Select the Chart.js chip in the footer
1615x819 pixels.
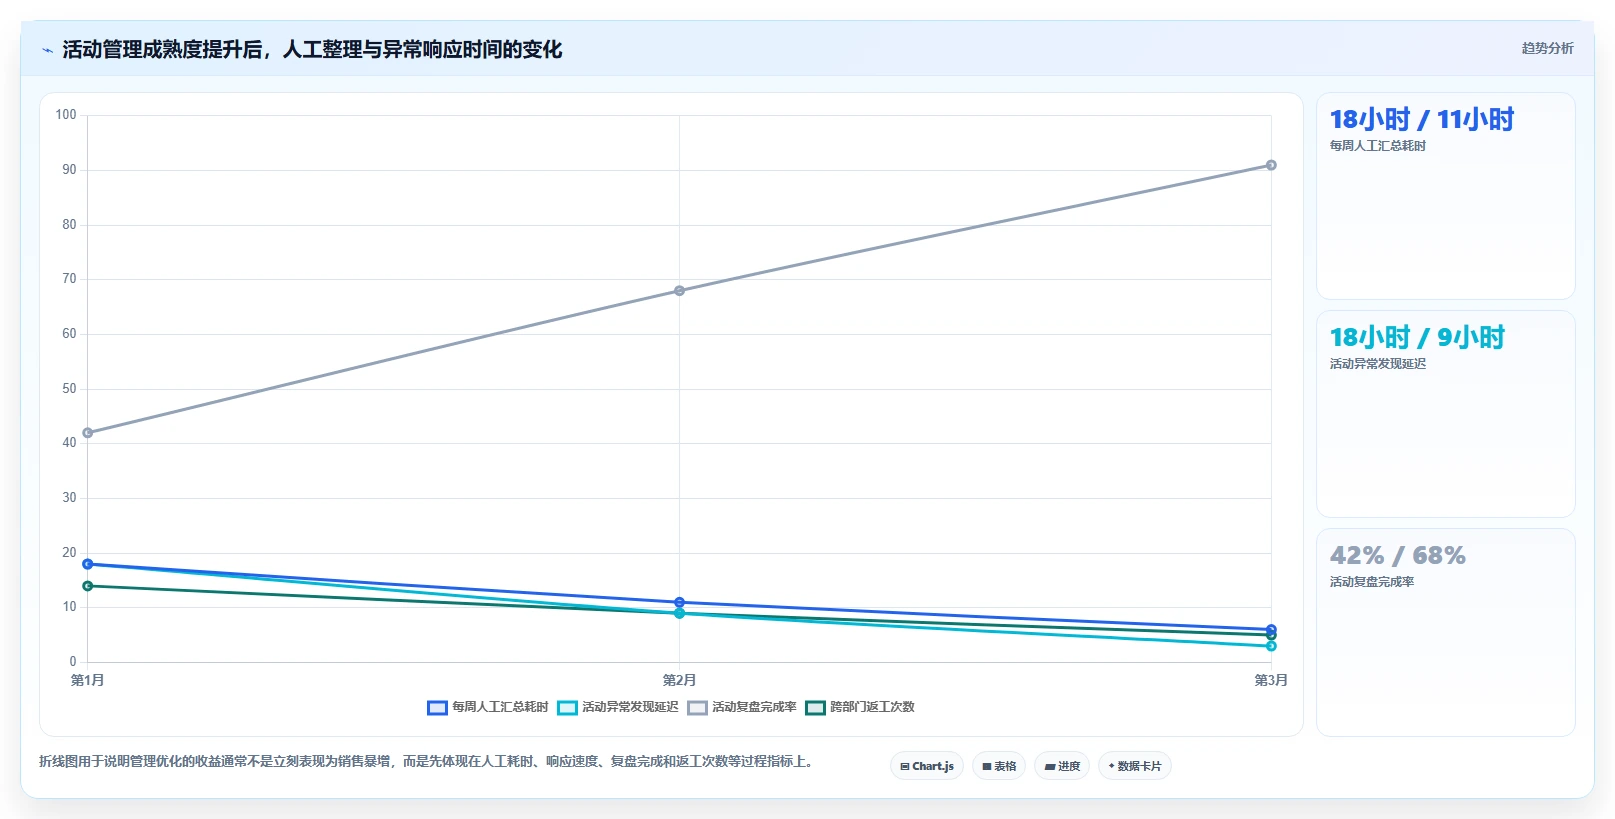[x=927, y=766]
